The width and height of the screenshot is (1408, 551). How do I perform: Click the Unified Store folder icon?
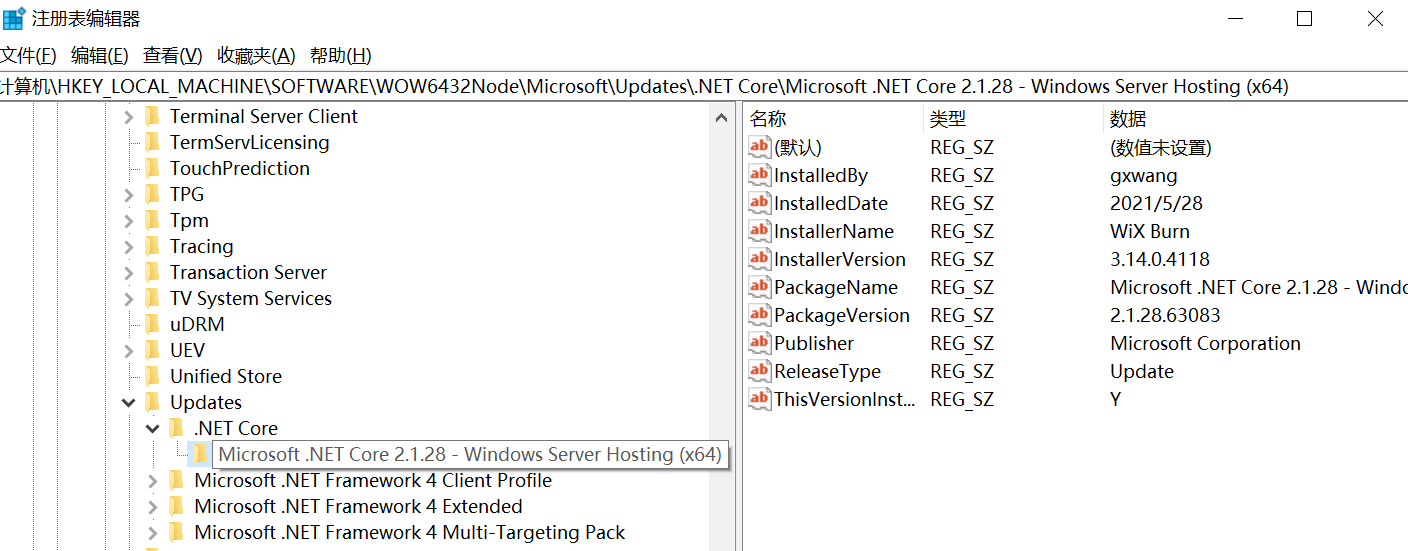tap(152, 377)
